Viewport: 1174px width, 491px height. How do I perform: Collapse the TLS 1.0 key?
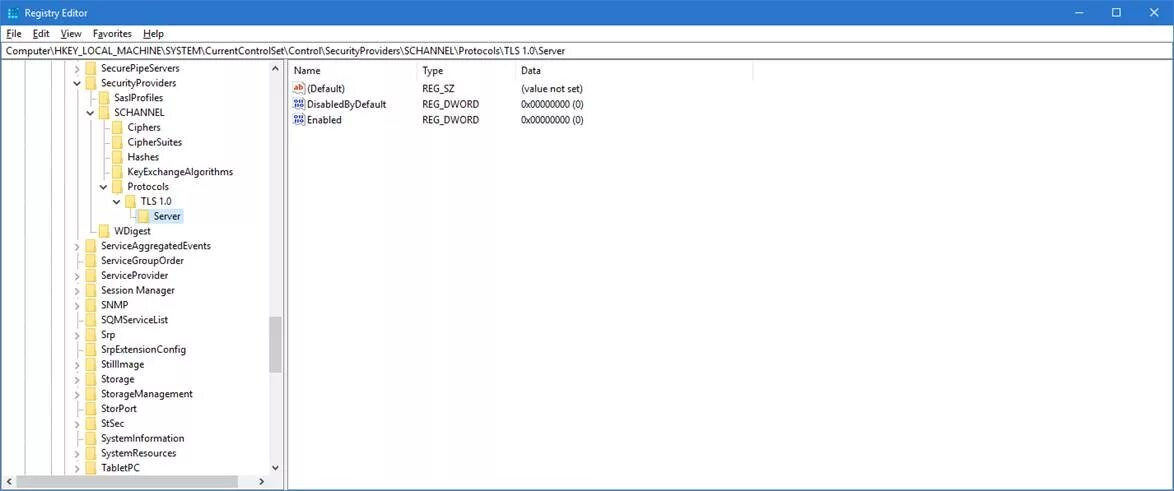tap(117, 201)
